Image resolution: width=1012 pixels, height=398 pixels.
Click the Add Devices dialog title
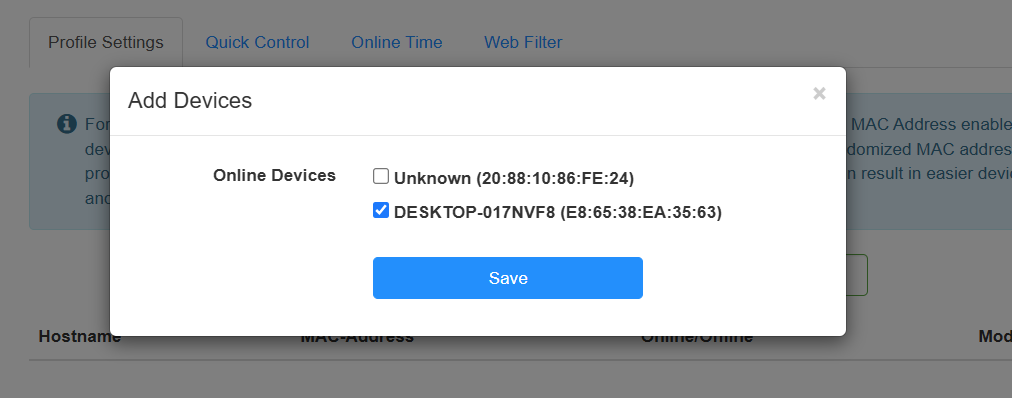pyautogui.click(x=190, y=101)
